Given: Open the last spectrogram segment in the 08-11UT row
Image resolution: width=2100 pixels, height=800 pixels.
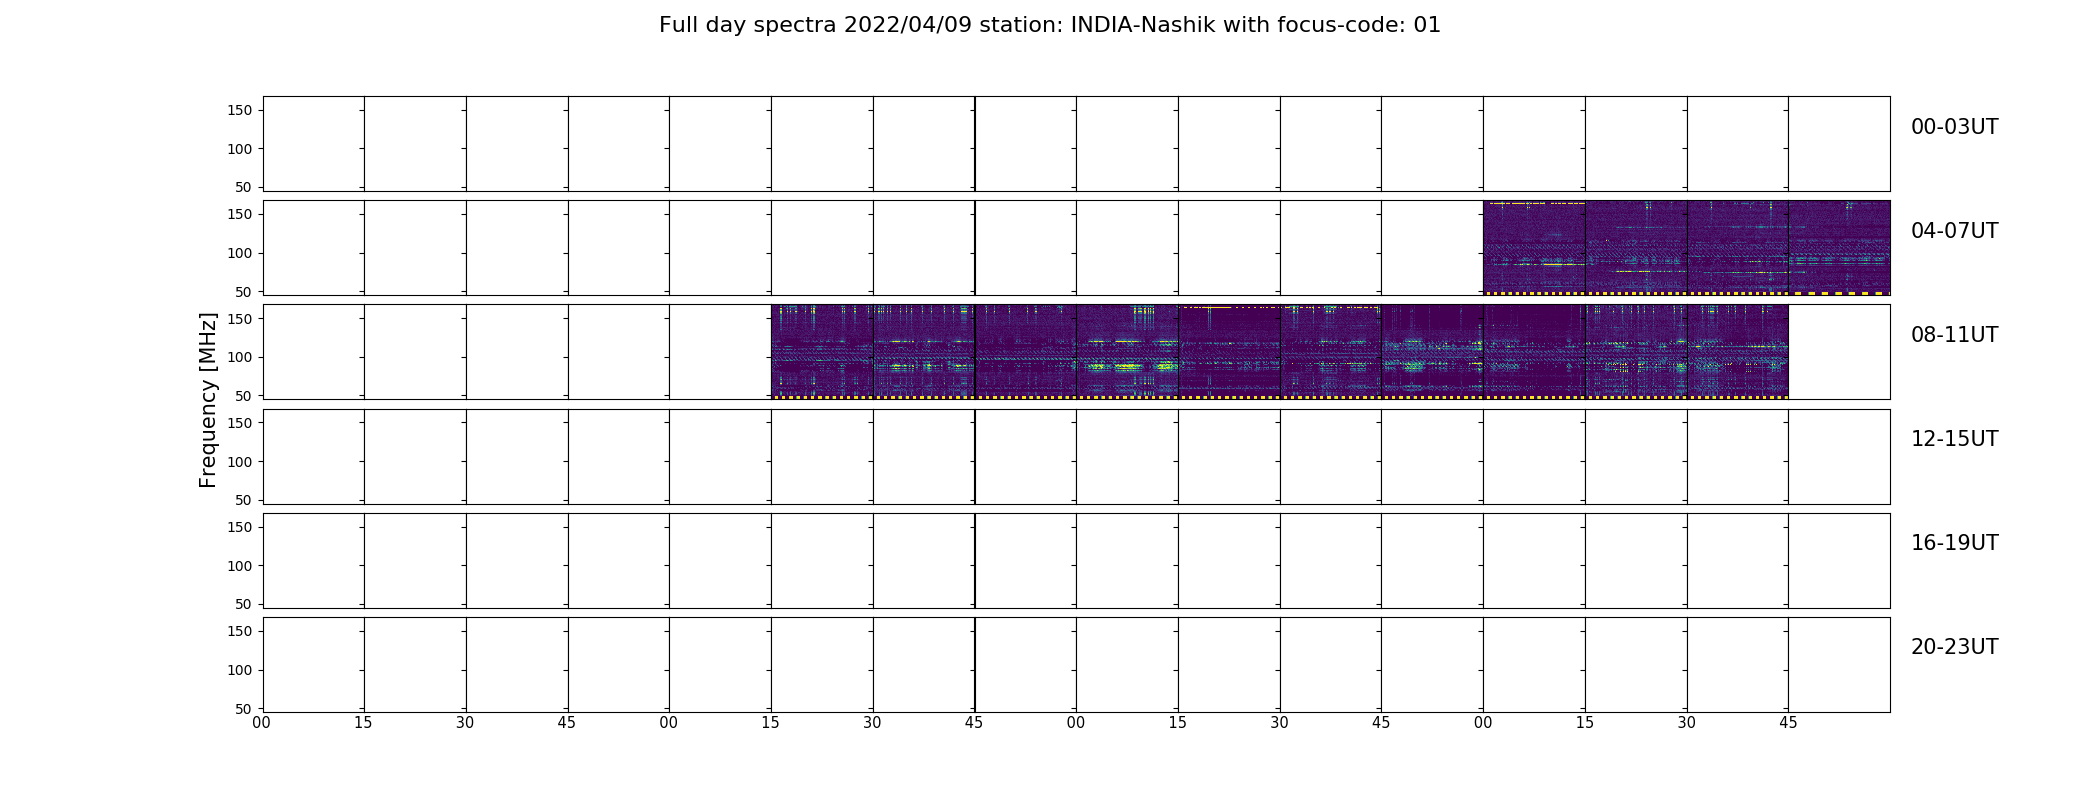Looking at the screenshot, I should (x=1737, y=352).
